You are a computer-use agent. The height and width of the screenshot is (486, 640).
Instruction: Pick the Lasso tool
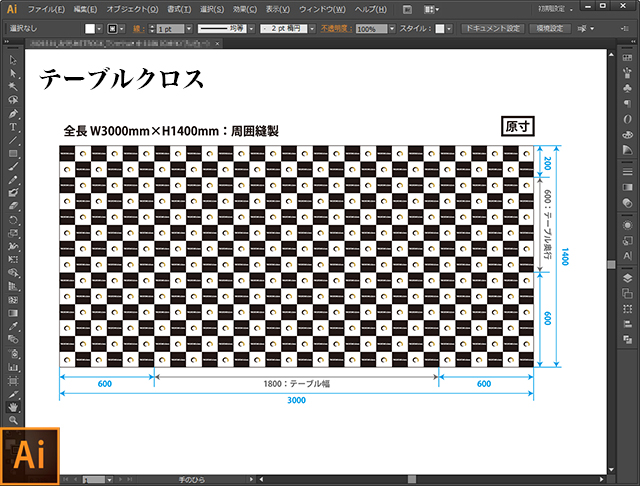pyautogui.click(x=13, y=100)
